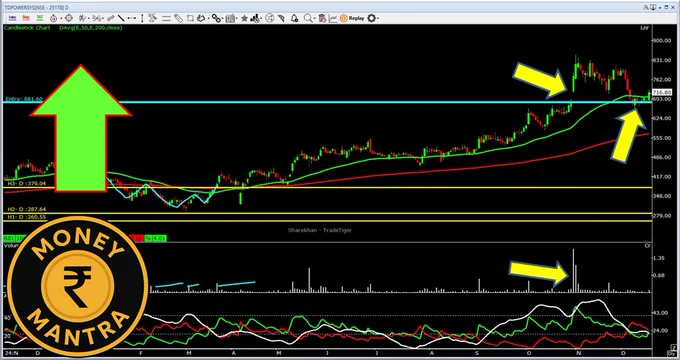Screen dimensions: 680x360
Task: Click the 'Candlestick Chart' label
Action: pos(27,28)
